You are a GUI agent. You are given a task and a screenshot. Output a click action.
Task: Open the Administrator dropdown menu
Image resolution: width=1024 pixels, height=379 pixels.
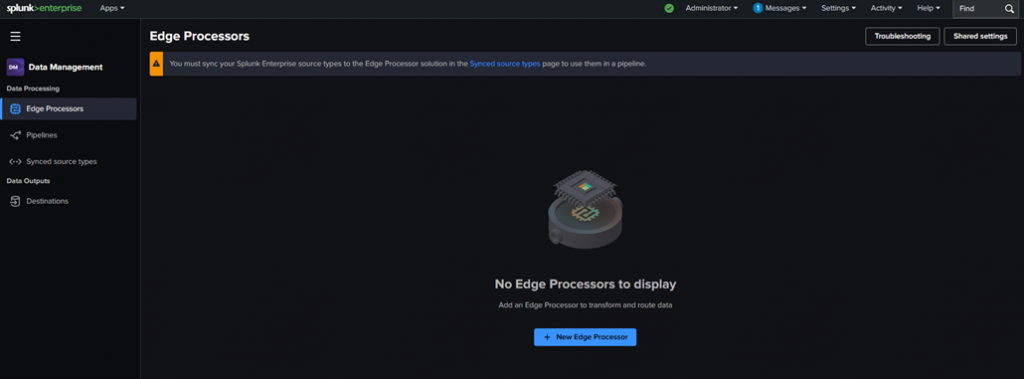(711, 8)
